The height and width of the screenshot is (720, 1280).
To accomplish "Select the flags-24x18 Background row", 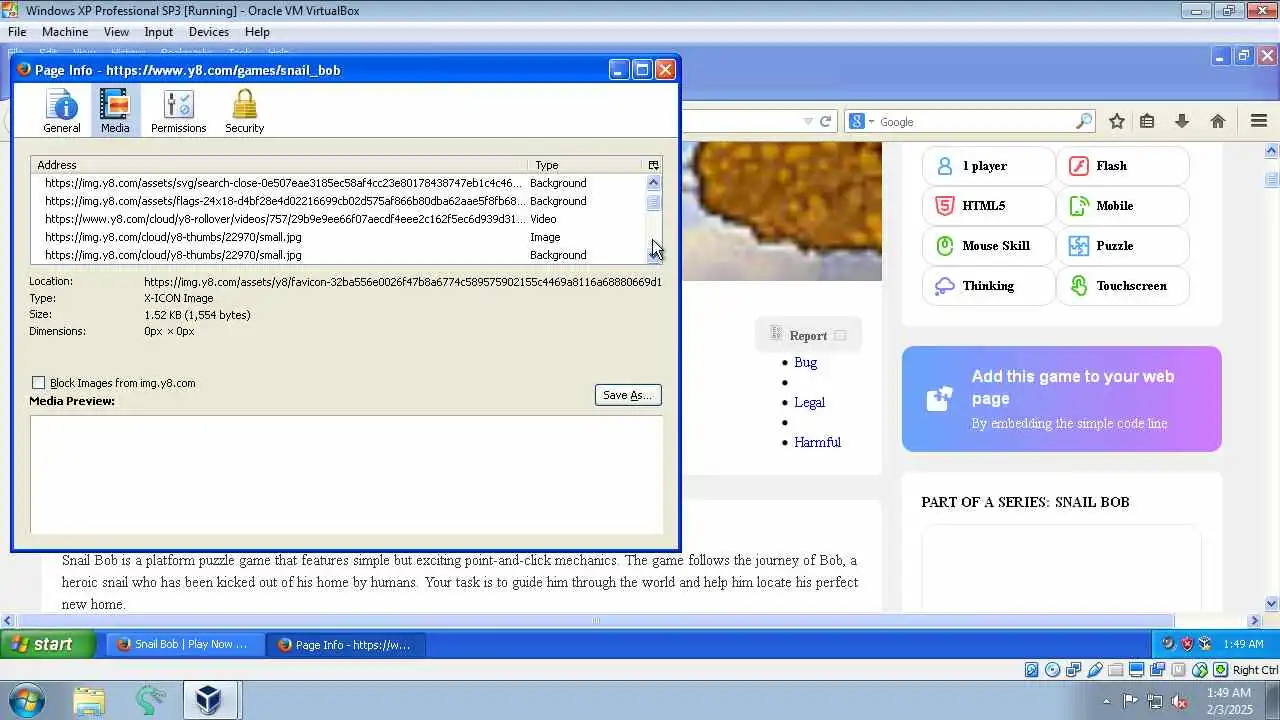I will point(338,201).
